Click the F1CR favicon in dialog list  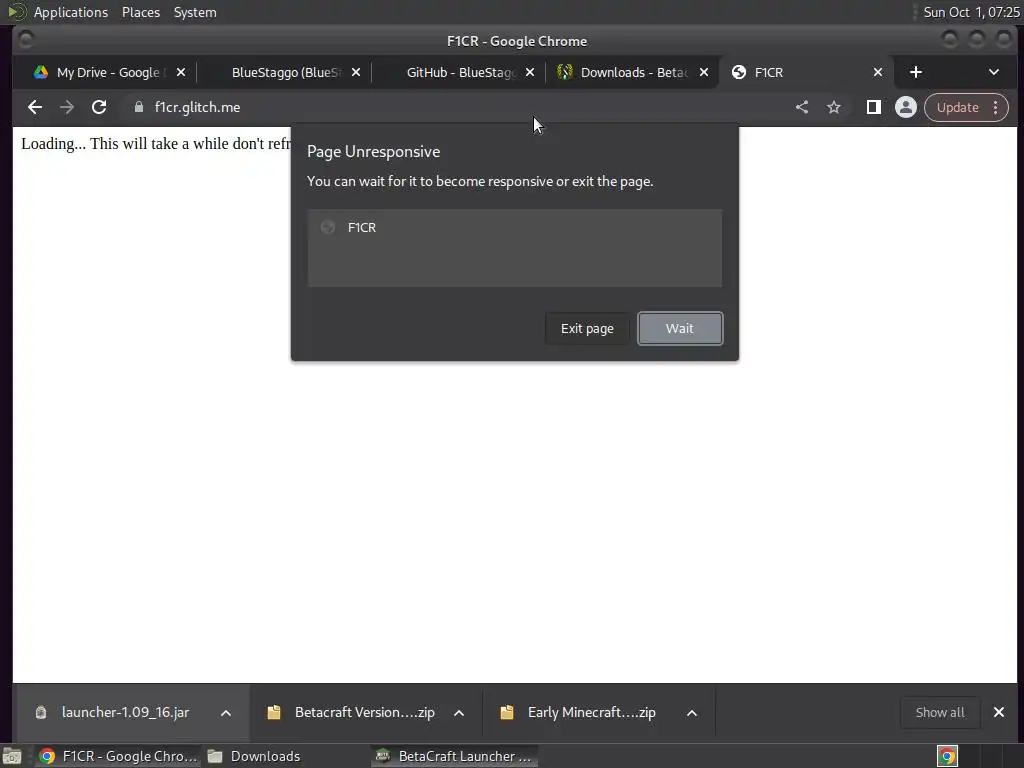click(x=328, y=227)
